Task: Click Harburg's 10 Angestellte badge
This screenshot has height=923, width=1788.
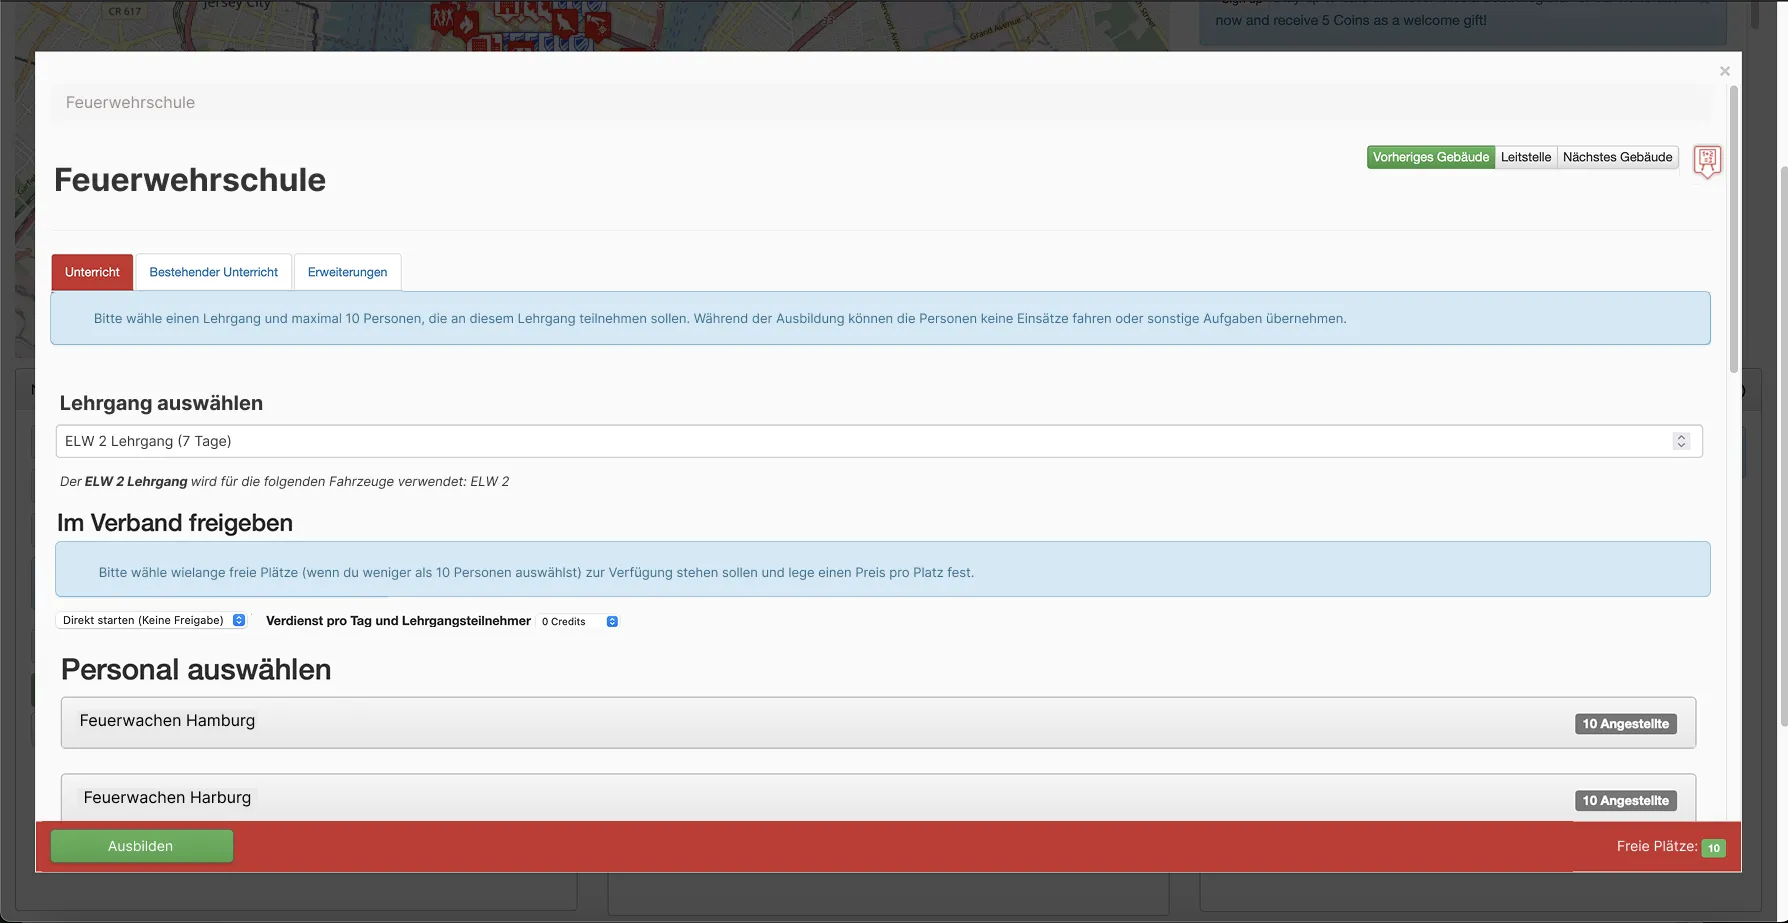Action: point(1625,801)
